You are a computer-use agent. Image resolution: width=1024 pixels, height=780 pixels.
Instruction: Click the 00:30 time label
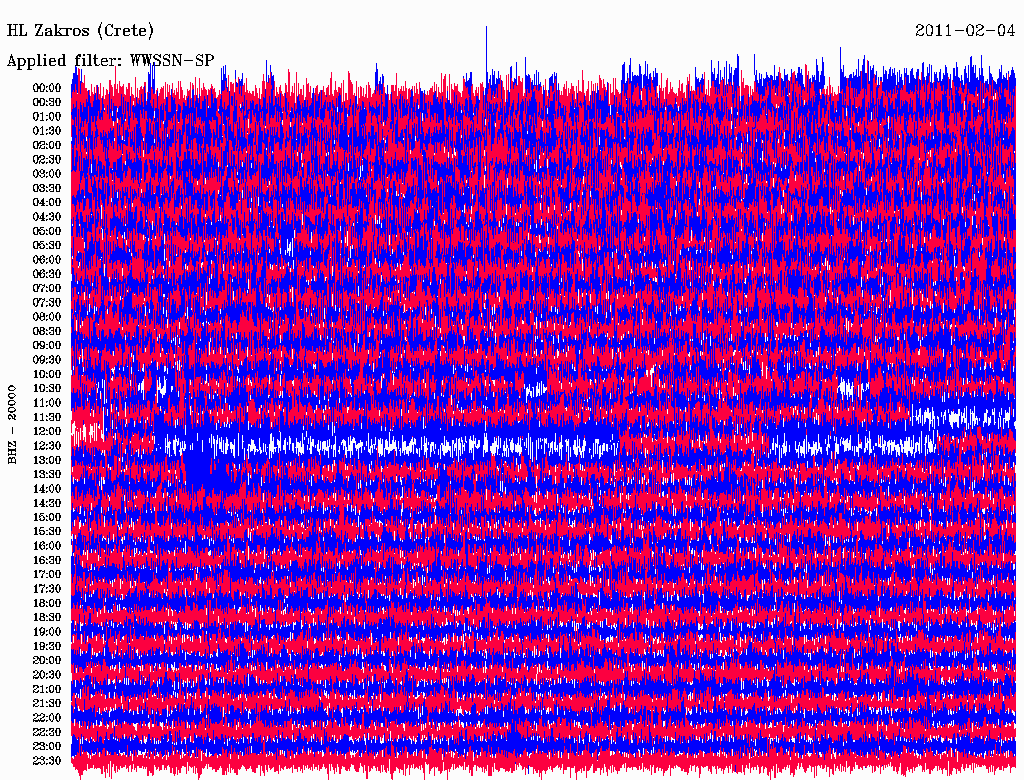click(x=47, y=103)
